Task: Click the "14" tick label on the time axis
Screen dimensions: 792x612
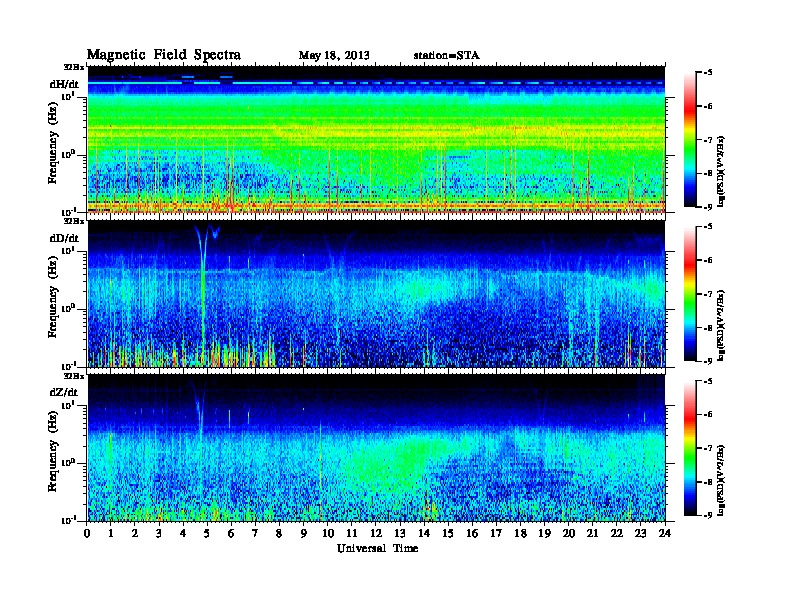Action: 424,533
